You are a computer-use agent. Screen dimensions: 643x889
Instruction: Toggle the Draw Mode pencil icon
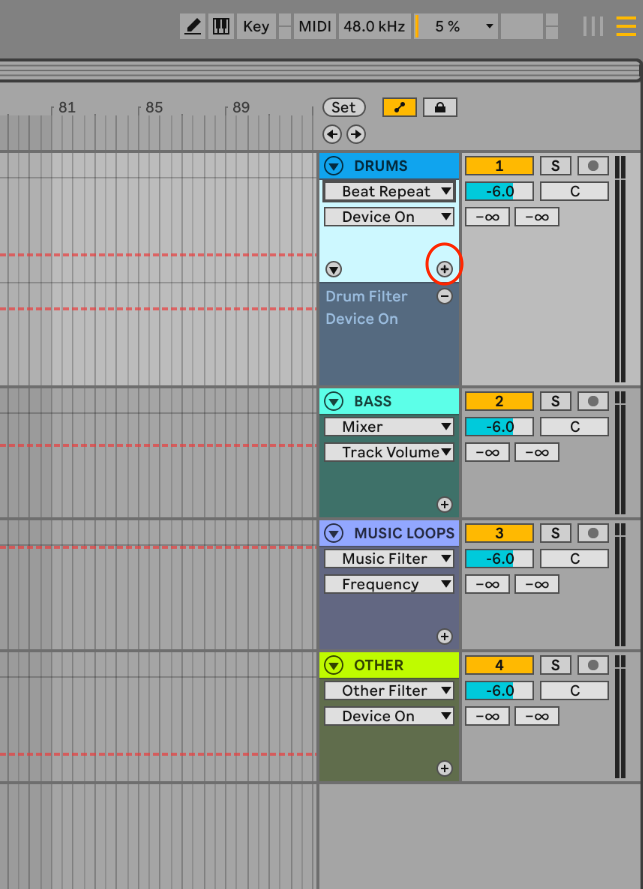click(192, 26)
